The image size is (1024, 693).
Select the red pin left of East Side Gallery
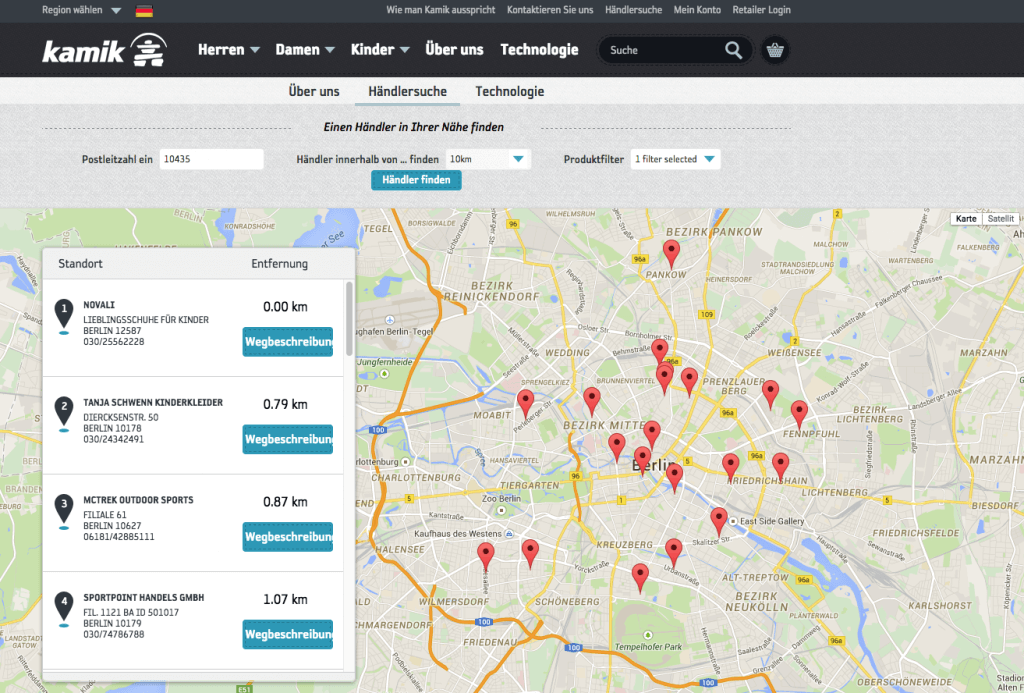(x=719, y=522)
